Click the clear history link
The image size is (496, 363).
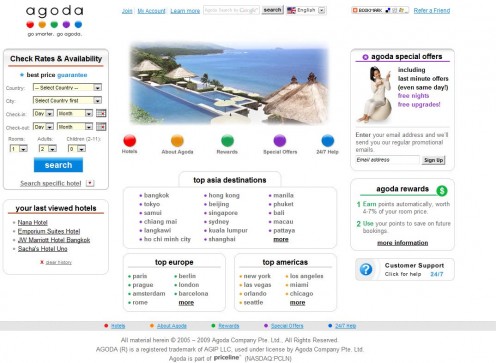click(x=59, y=262)
